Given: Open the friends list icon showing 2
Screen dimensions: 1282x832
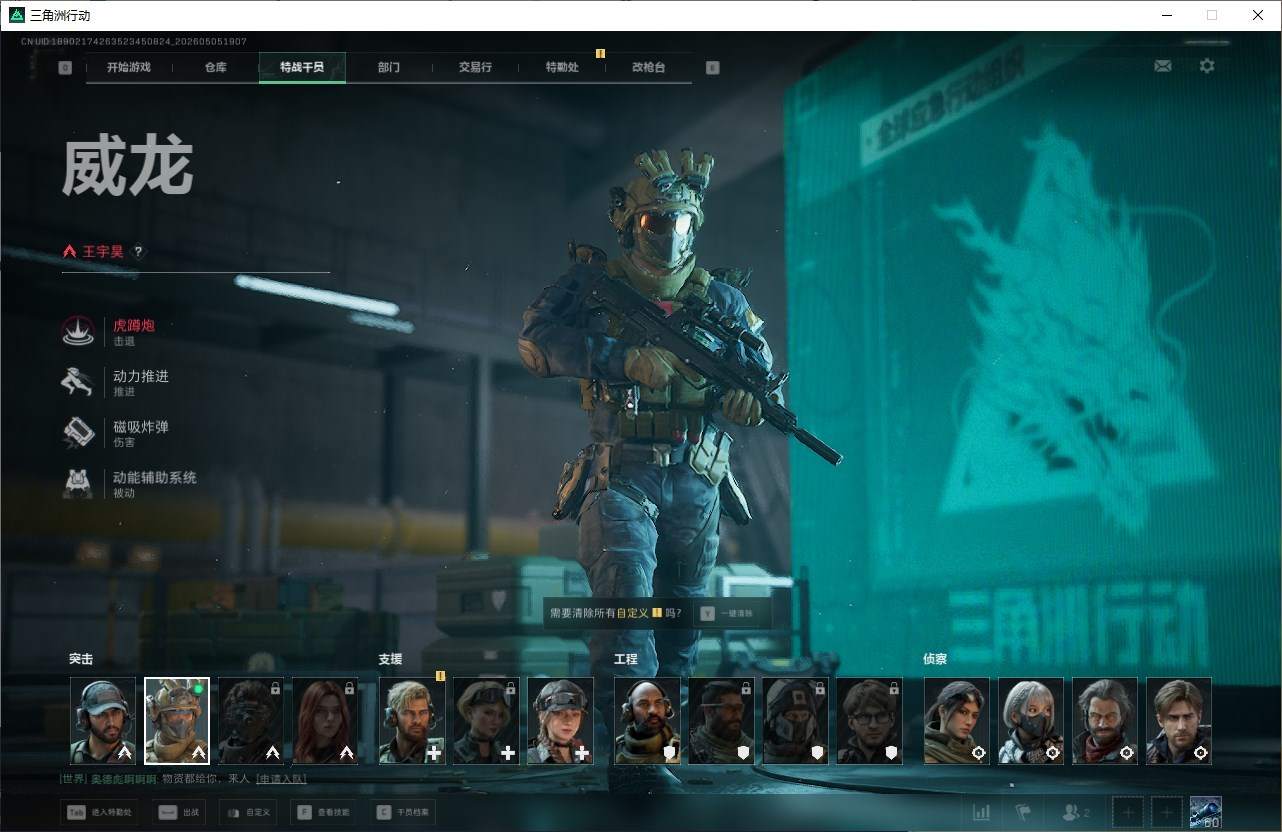Looking at the screenshot, I should 1075,812.
